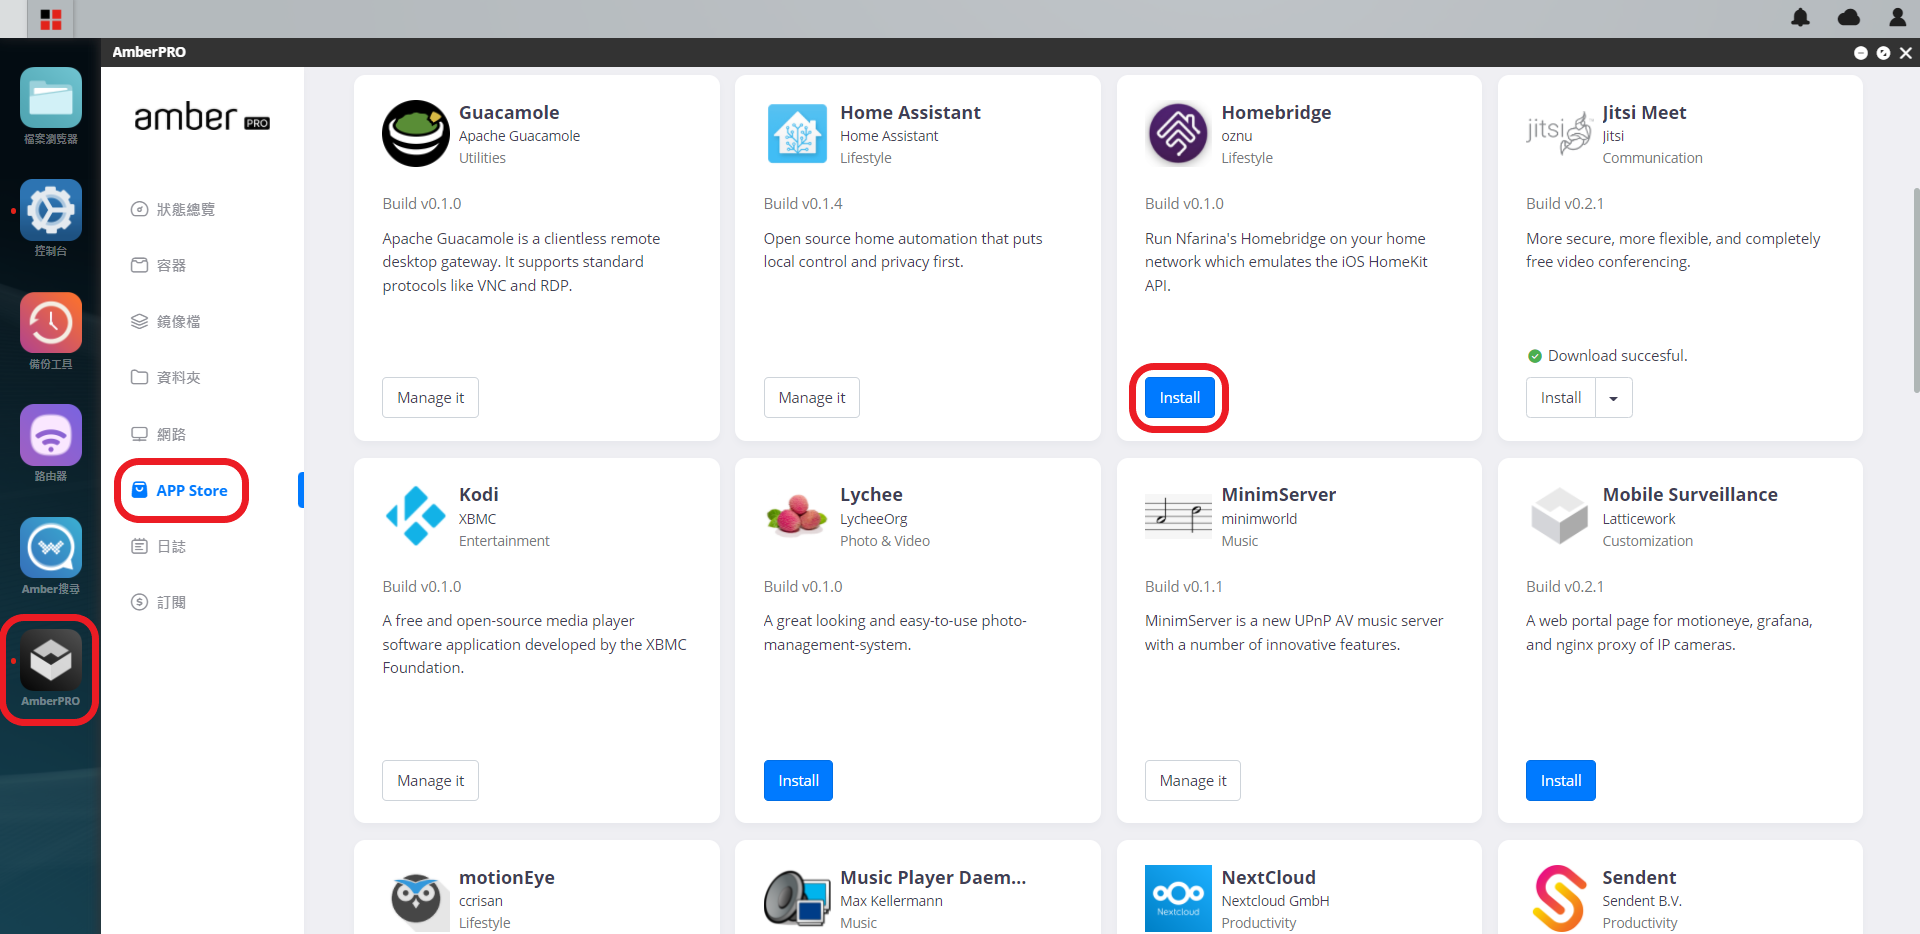Click the motionEye owl icon
Image resolution: width=1920 pixels, height=934 pixels.
click(x=415, y=899)
